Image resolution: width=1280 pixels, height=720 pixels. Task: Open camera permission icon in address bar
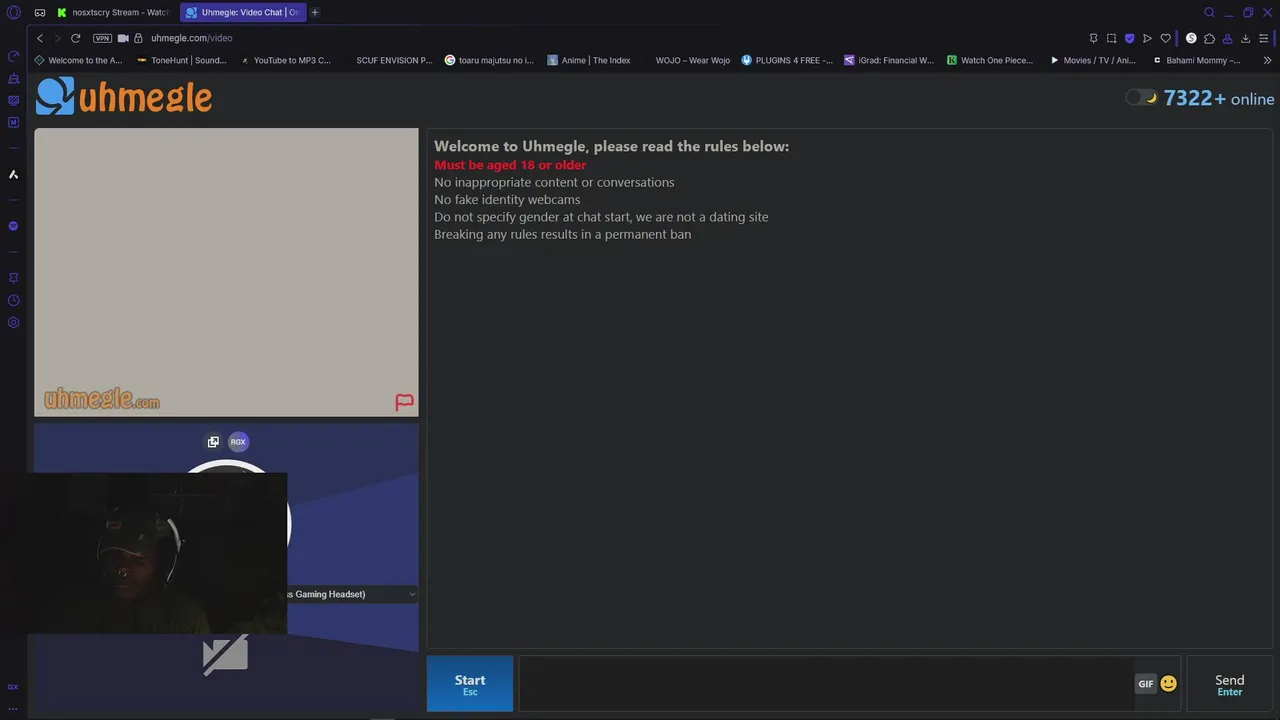[123, 38]
